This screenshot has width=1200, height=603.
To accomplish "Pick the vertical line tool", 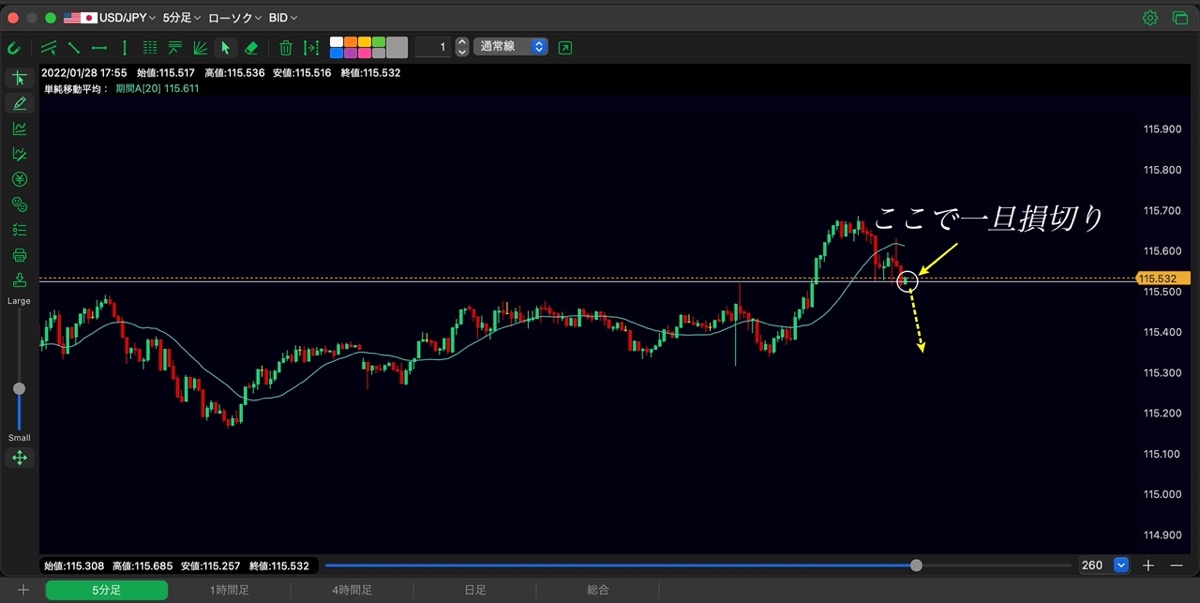I will tap(124, 47).
